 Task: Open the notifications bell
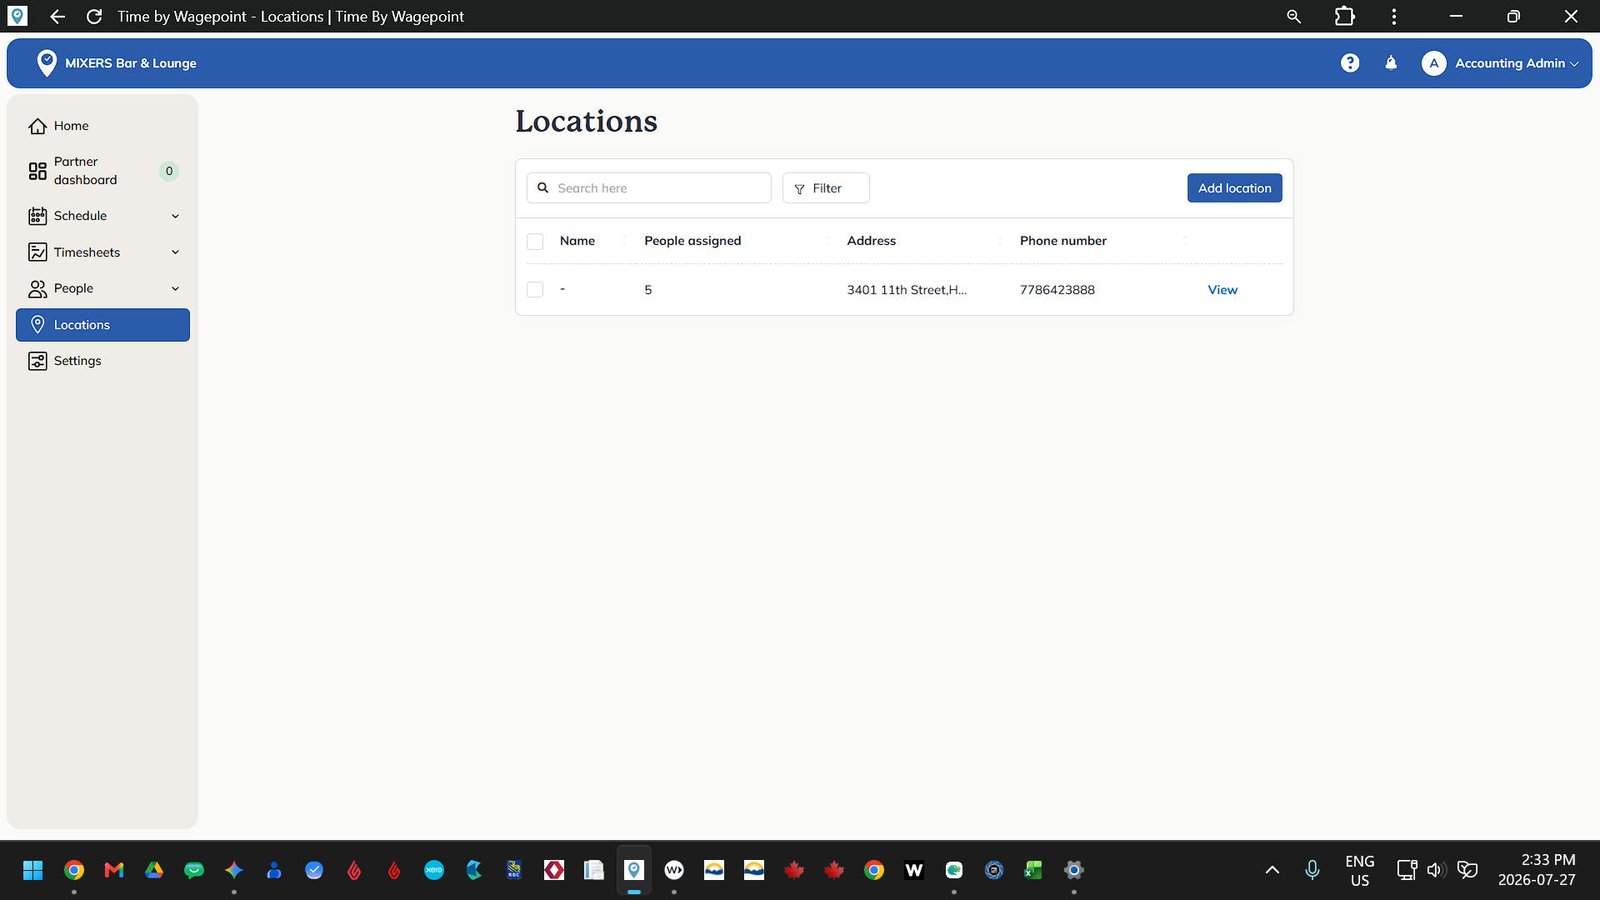pos(1391,63)
